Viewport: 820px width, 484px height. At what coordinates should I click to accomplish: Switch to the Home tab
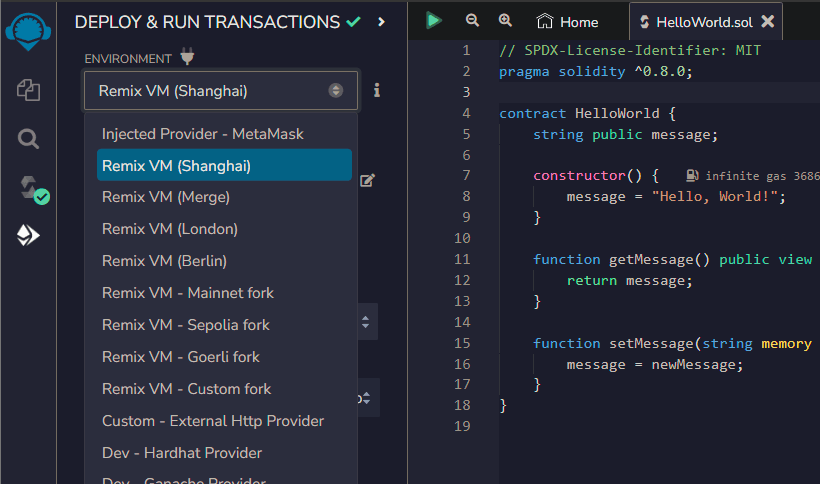(567, 22)
